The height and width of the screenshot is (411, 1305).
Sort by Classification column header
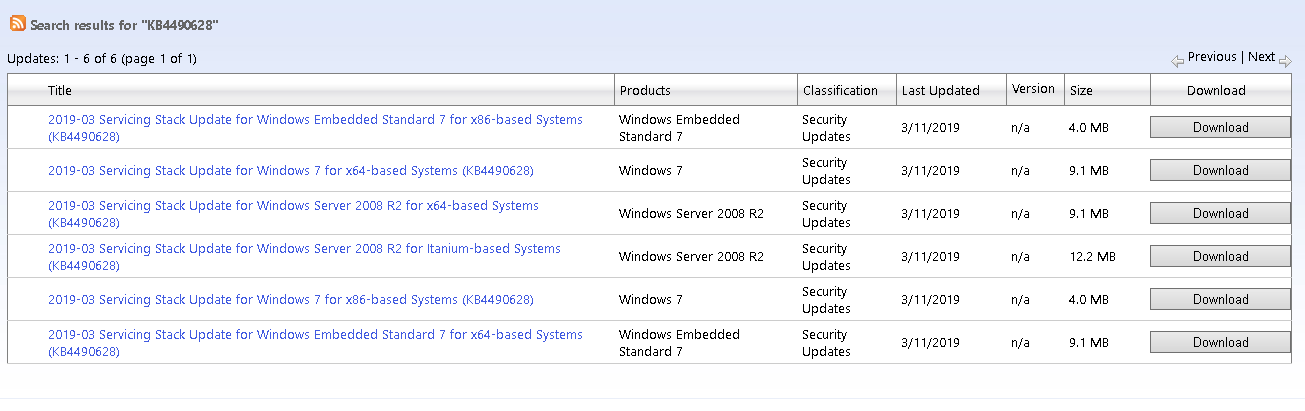point(840,90)
